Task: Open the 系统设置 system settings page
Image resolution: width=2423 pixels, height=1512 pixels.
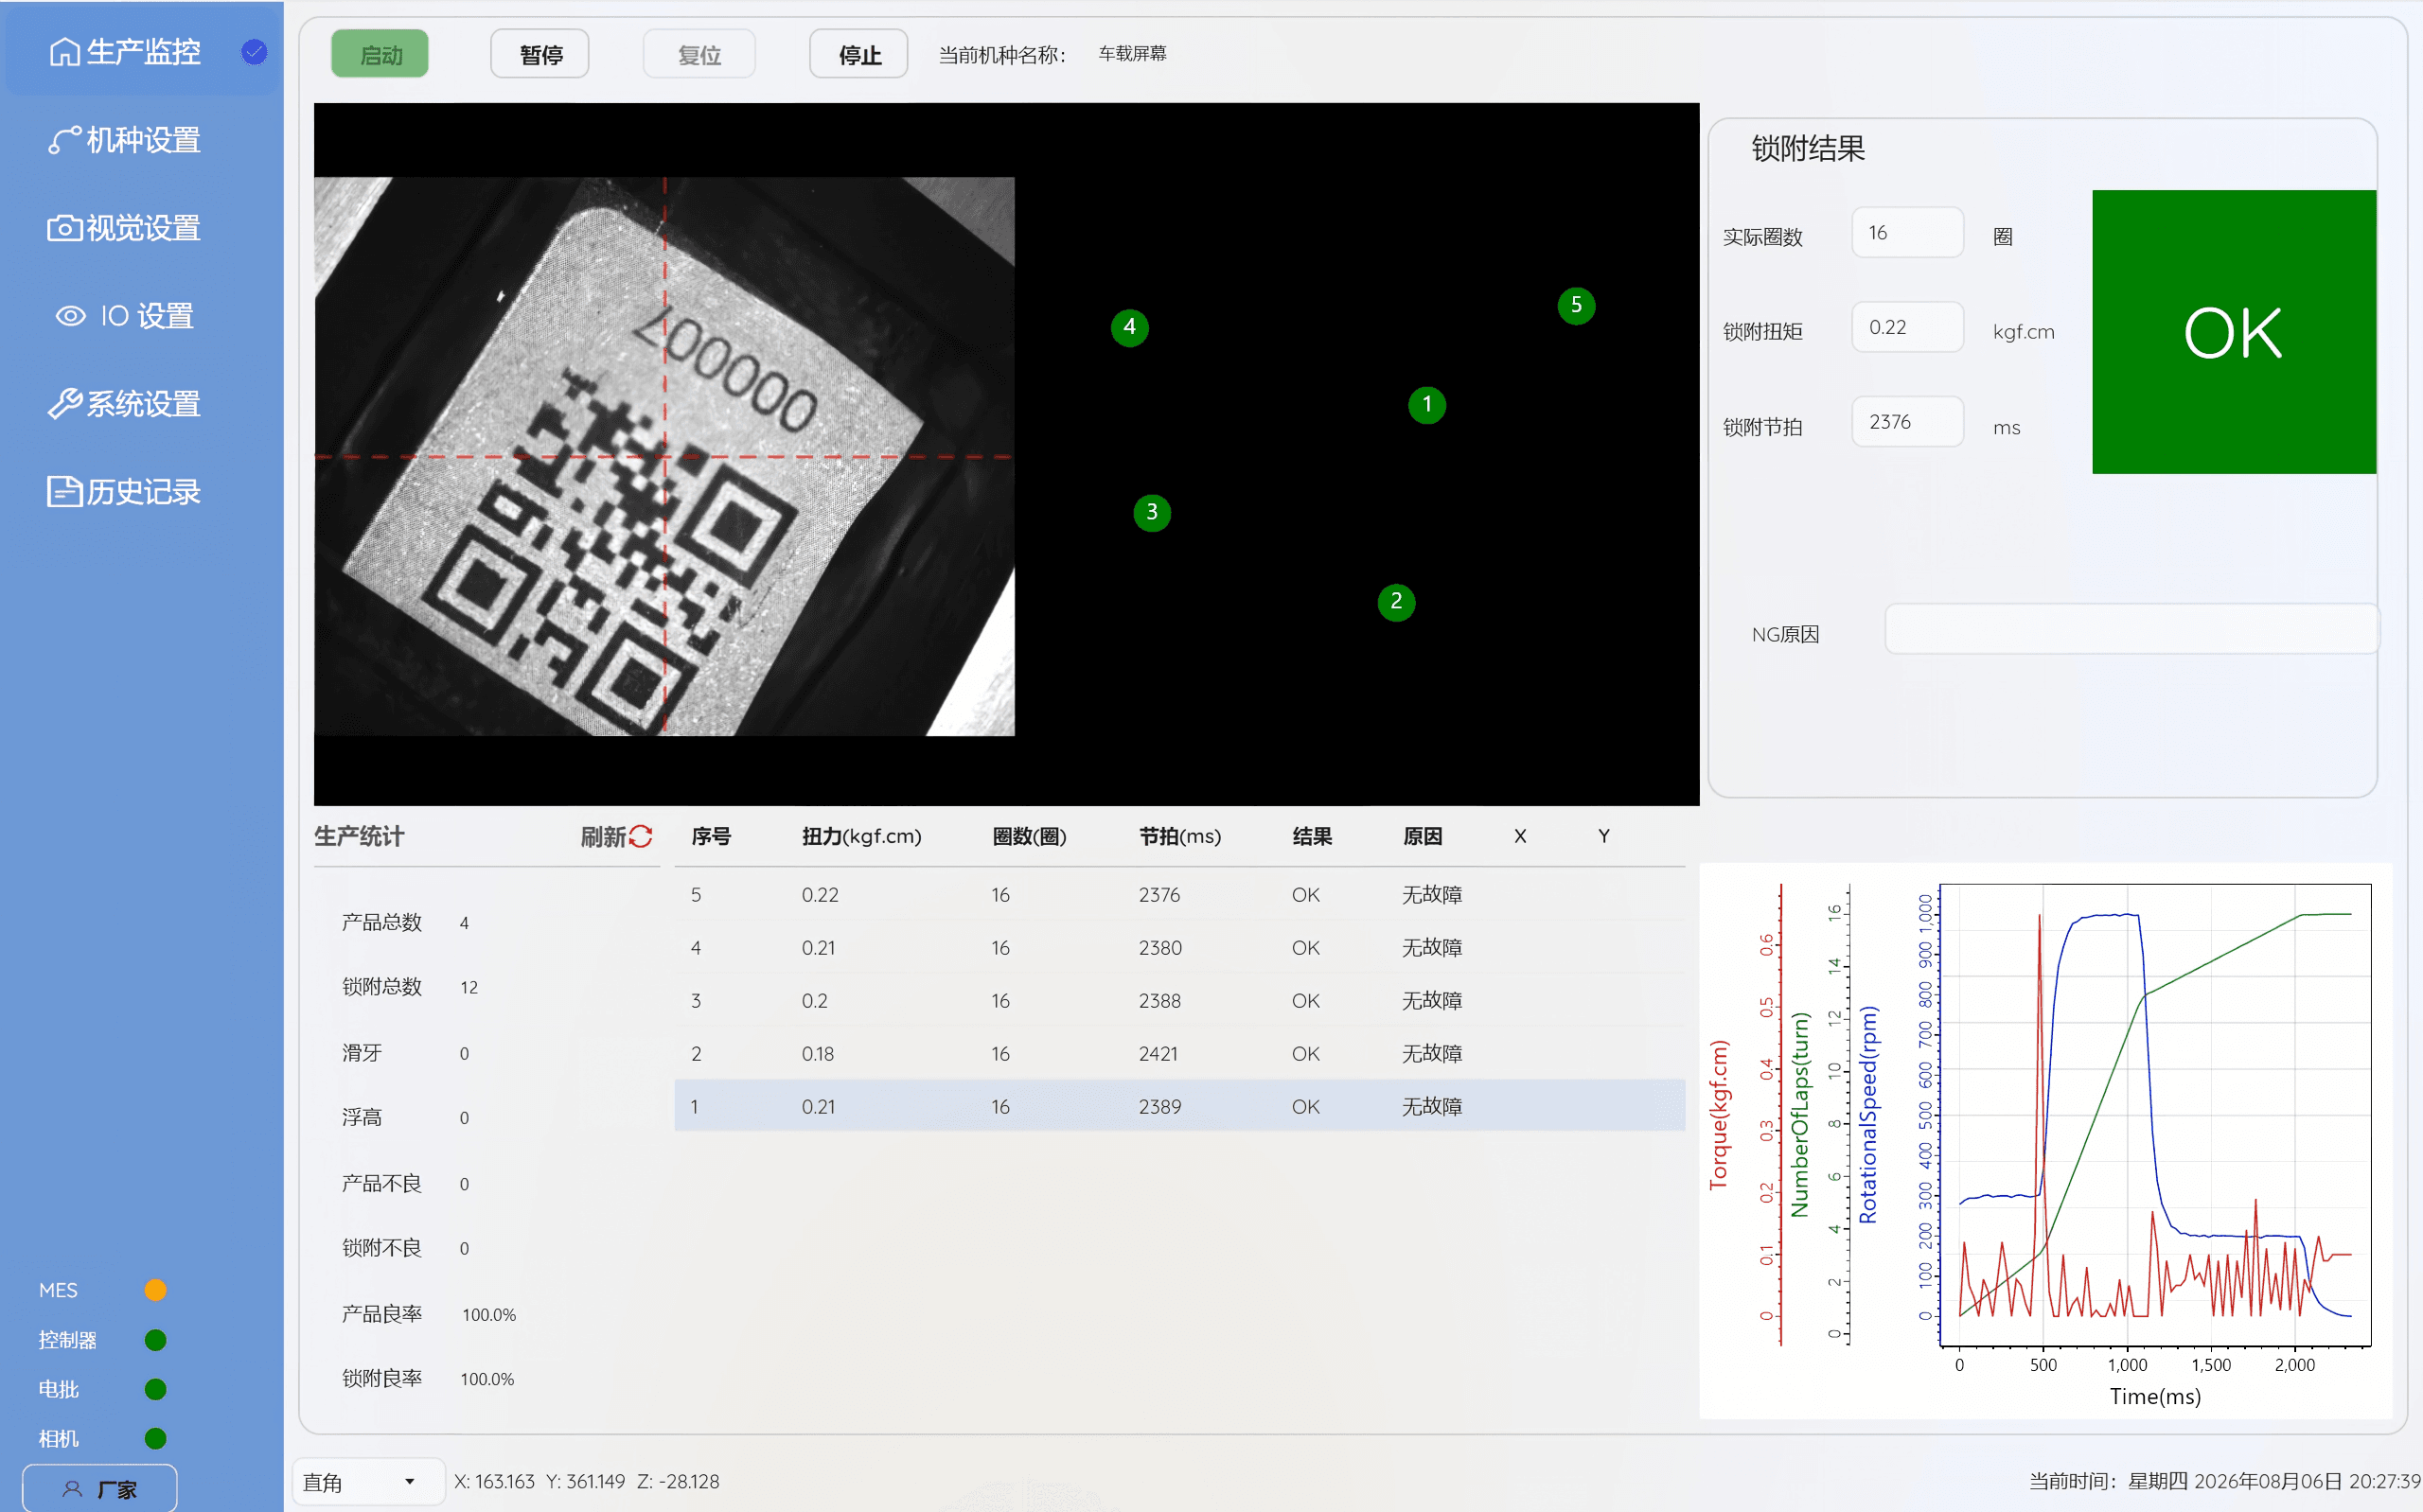Action: [126, 404]
